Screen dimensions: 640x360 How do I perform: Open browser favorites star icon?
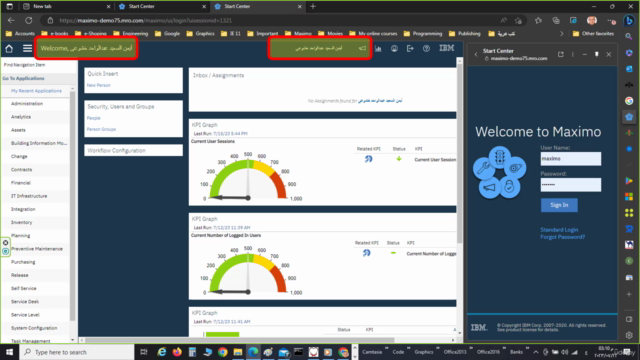pyautogui.click(x=538, y=20)
